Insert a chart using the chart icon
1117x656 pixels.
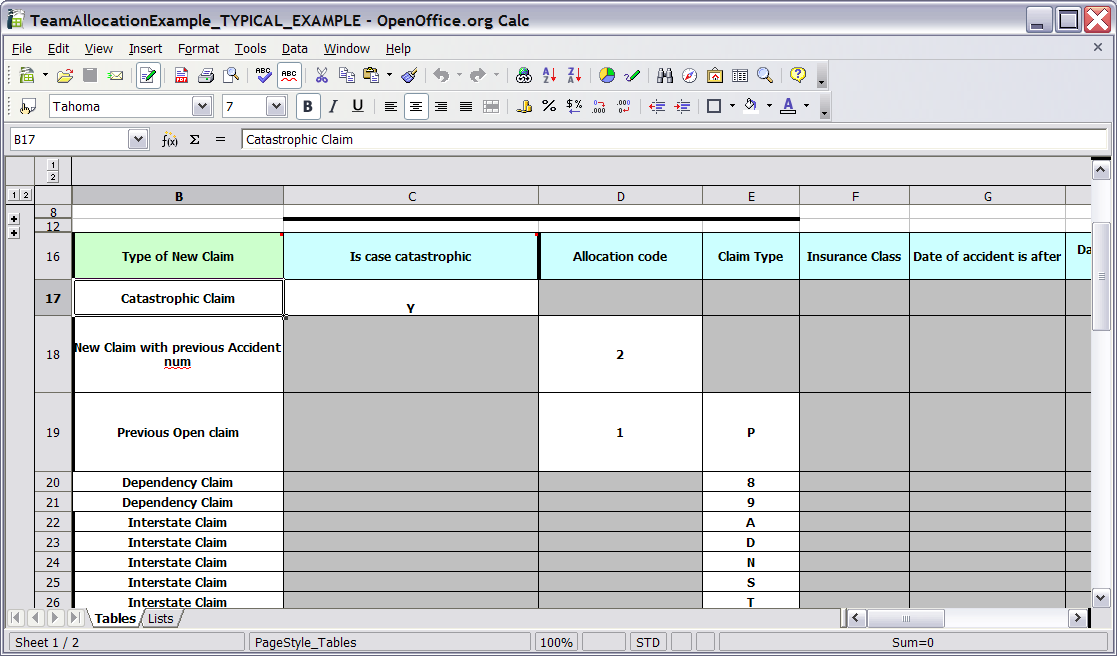pyautogui.click(x=607, y=76)
